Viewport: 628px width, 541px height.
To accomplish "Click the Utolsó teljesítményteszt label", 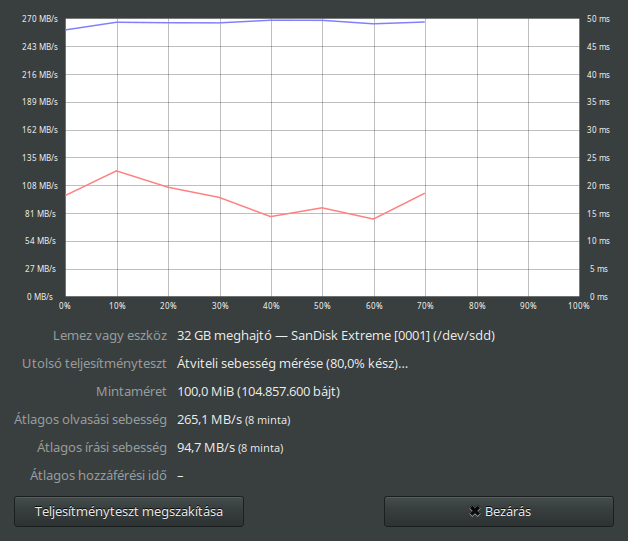I will [94, 364].
